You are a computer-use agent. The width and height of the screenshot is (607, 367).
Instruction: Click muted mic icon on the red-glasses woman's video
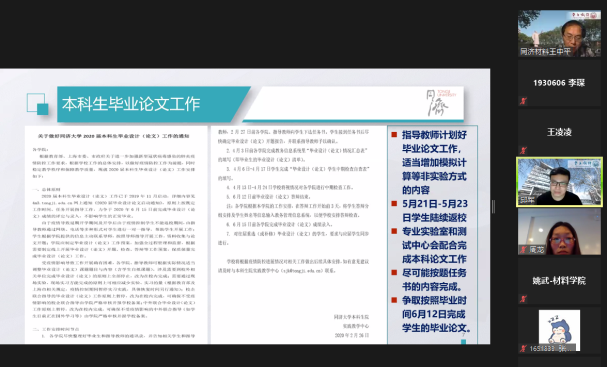click(523, 250)
